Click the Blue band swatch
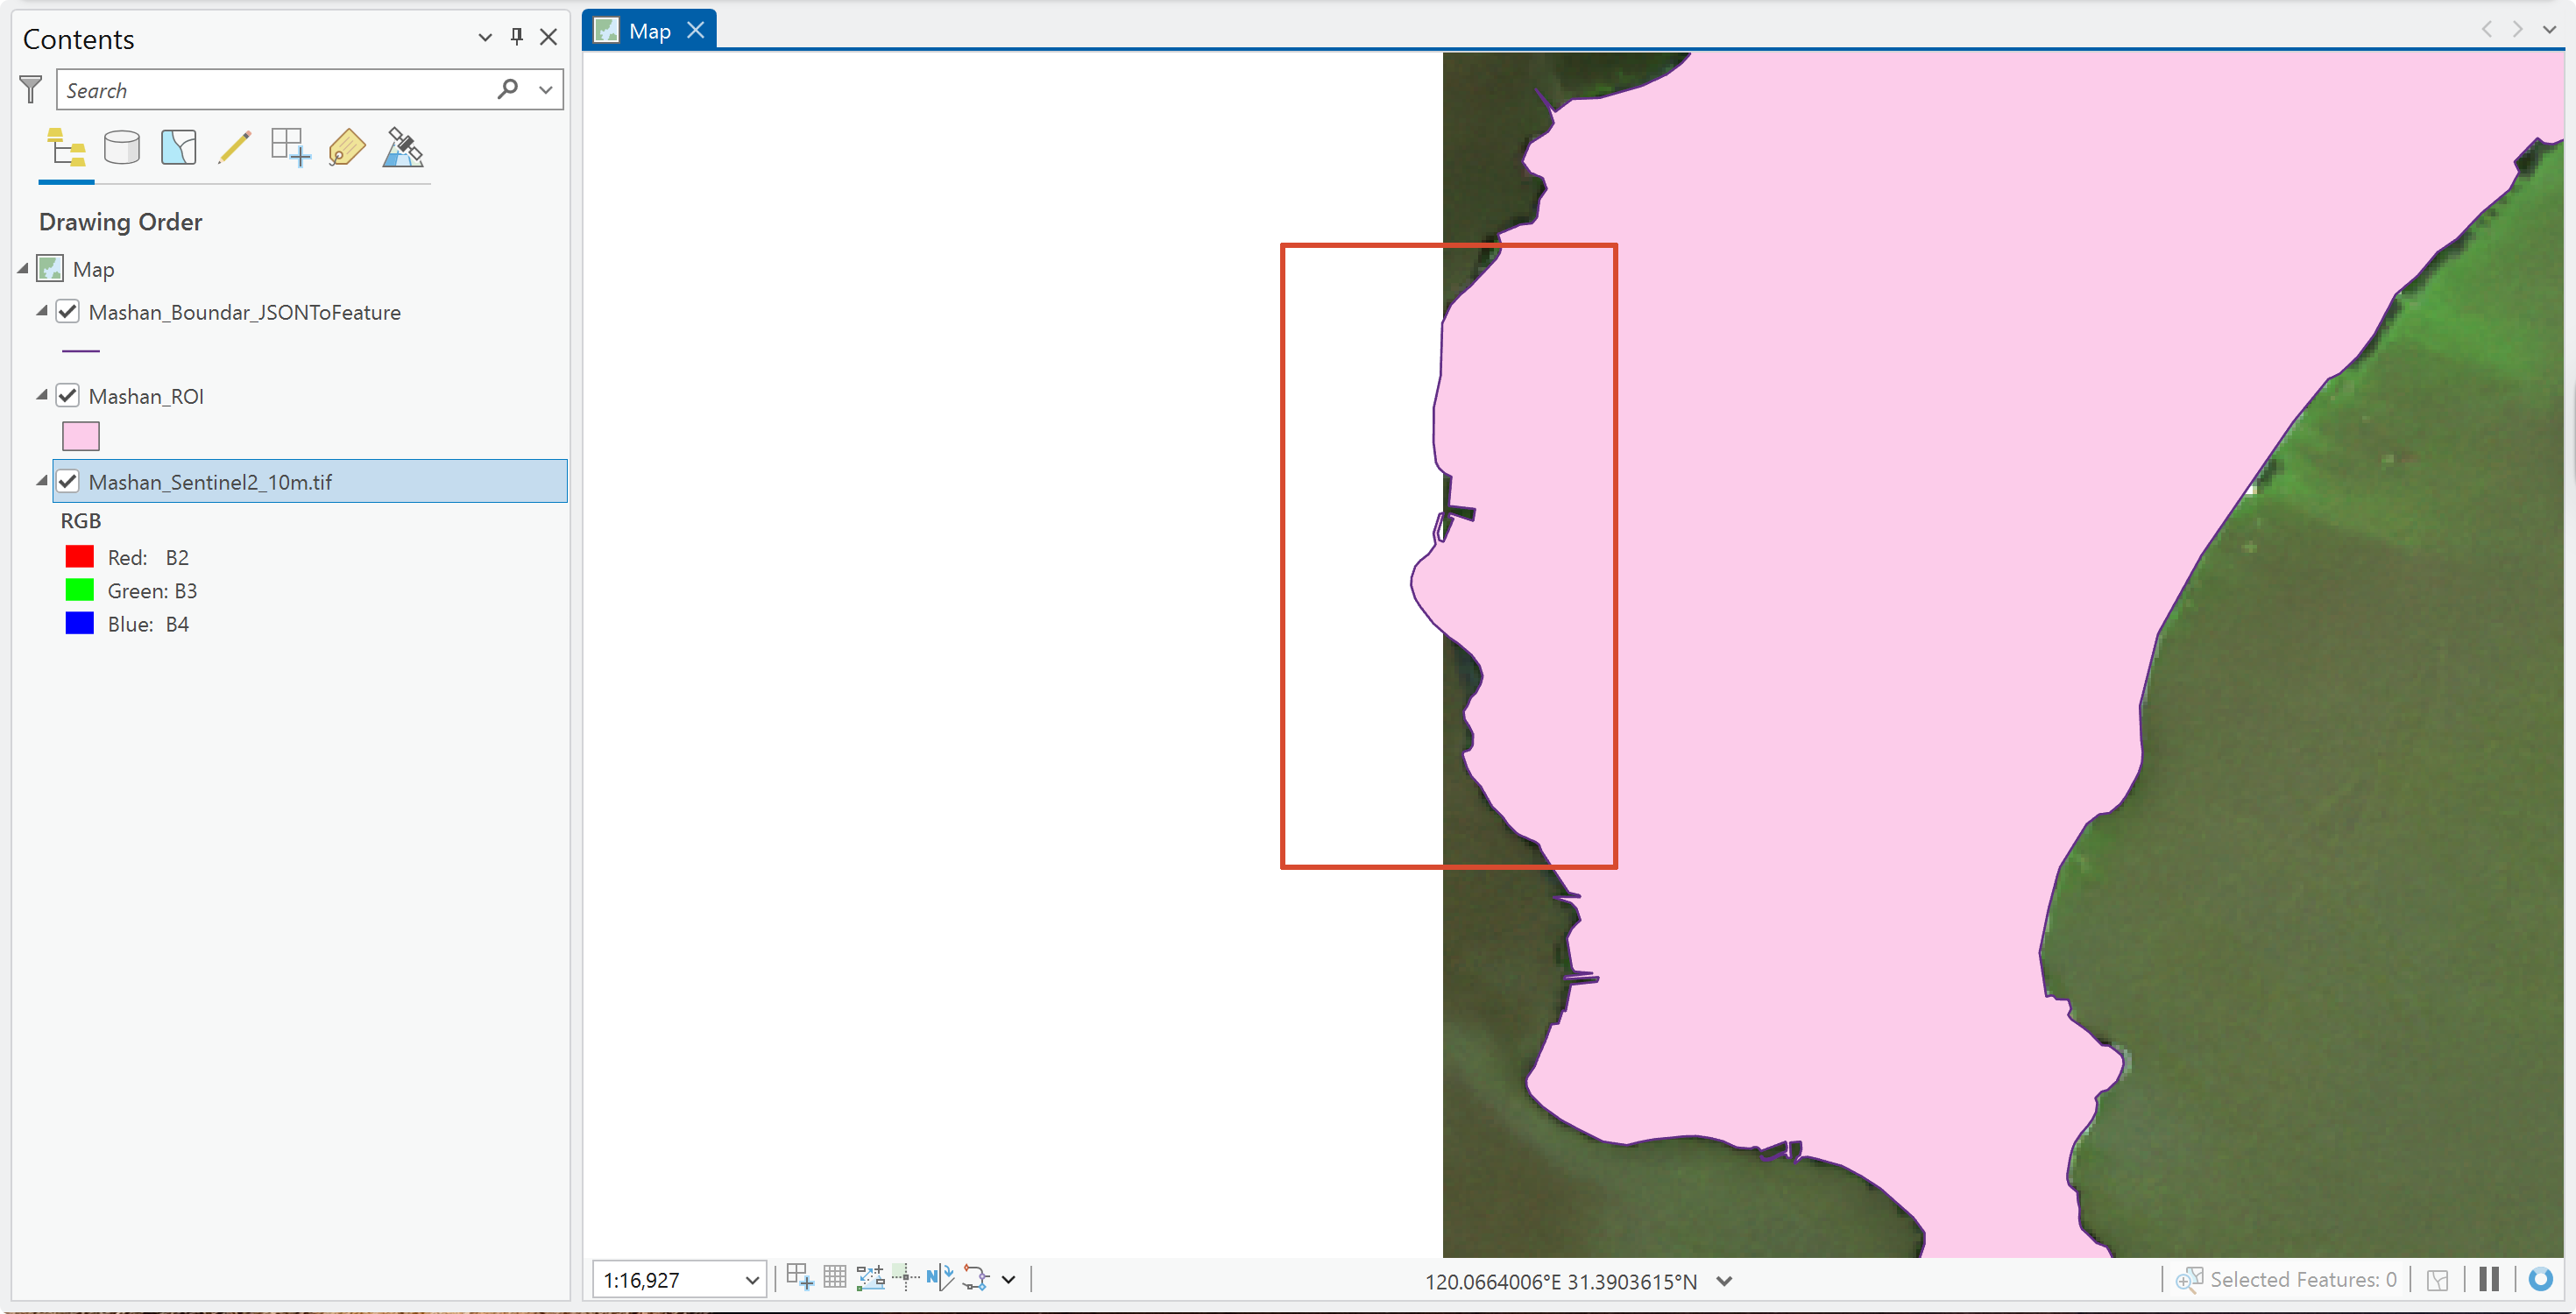This screenshot has width=2576, height=1314. coord(79,624)
